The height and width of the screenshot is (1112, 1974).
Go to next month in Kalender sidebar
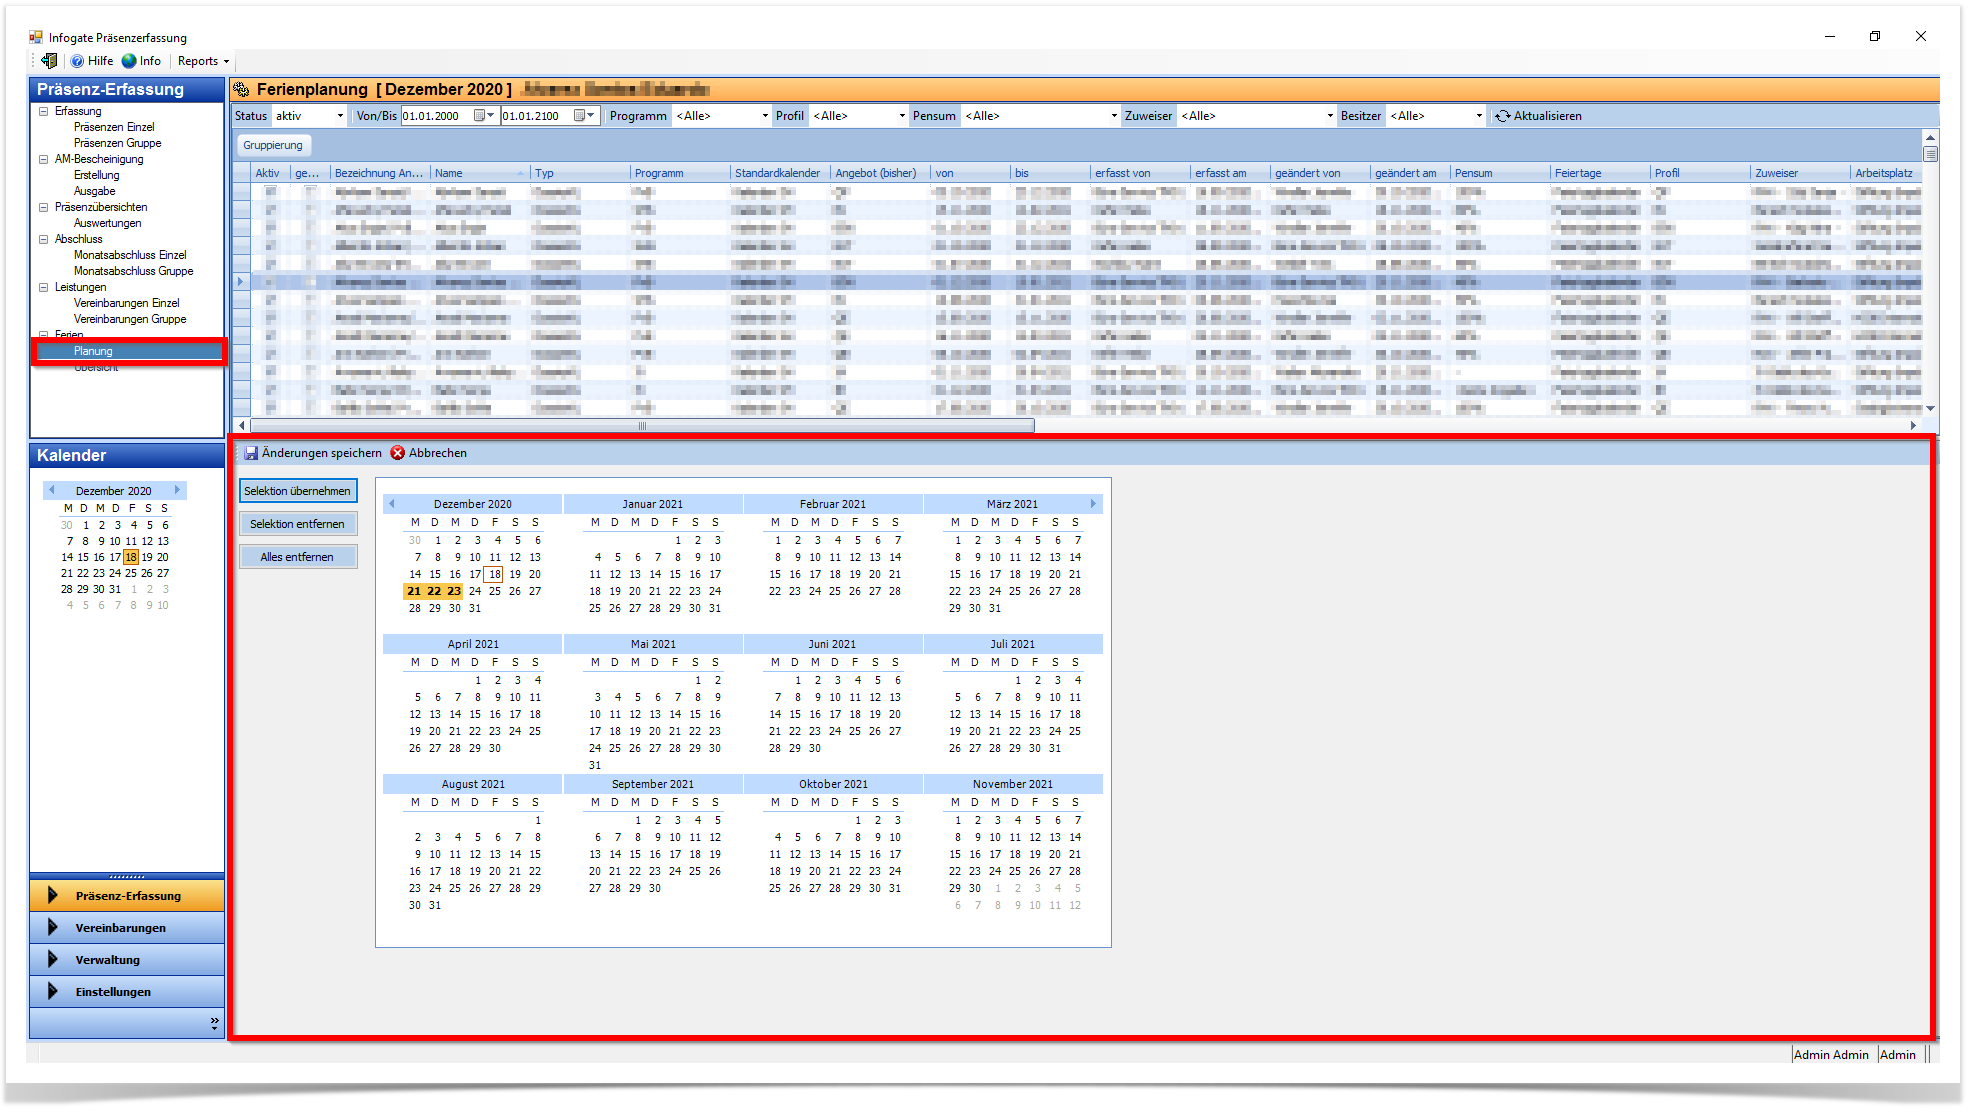pos(177,490)
